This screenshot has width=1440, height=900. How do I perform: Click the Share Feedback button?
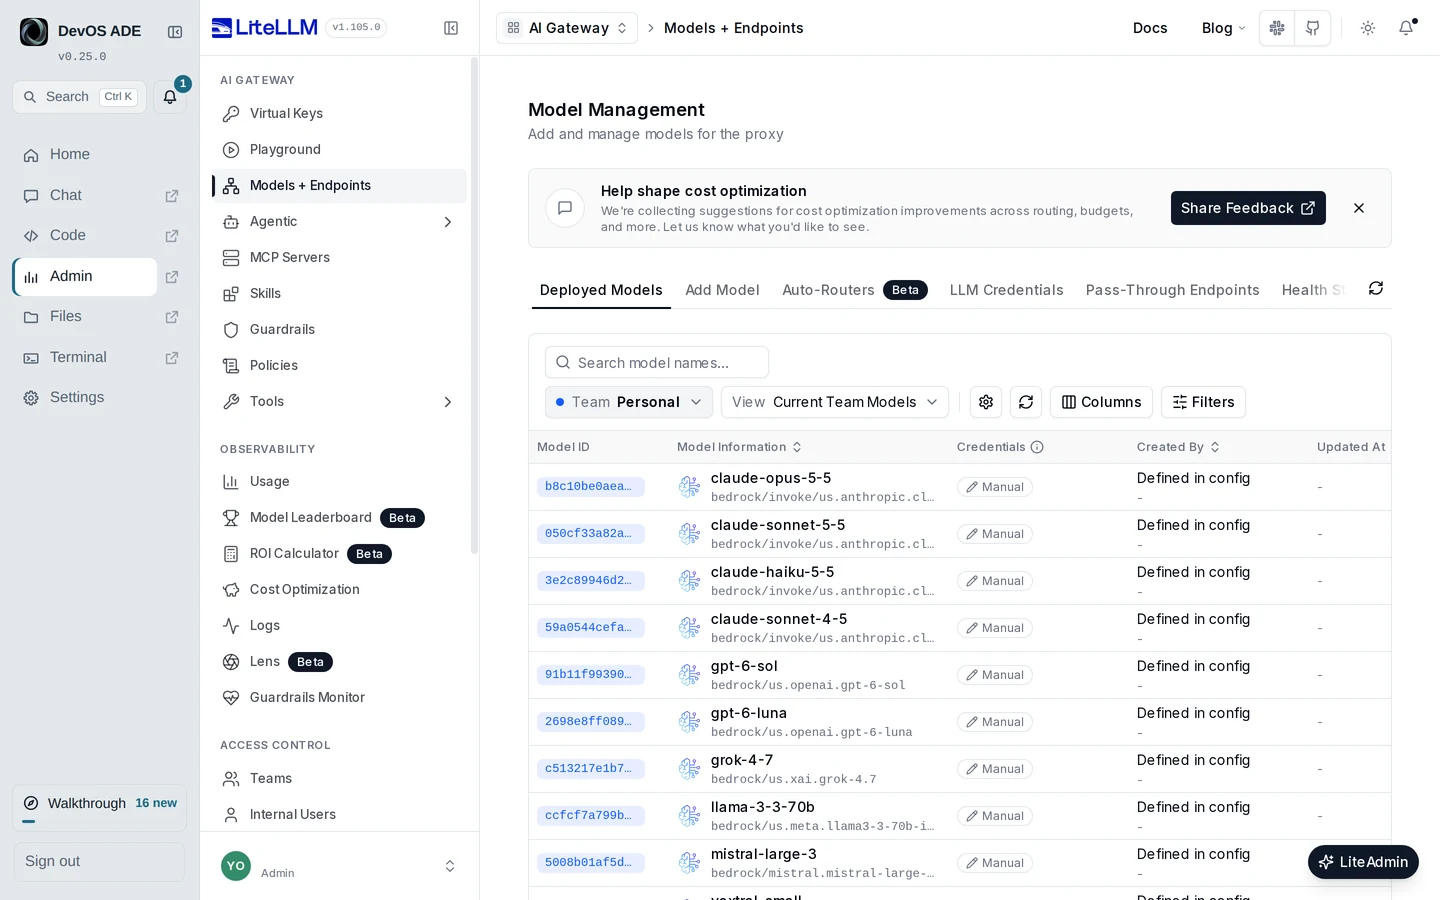(1248, 208)
